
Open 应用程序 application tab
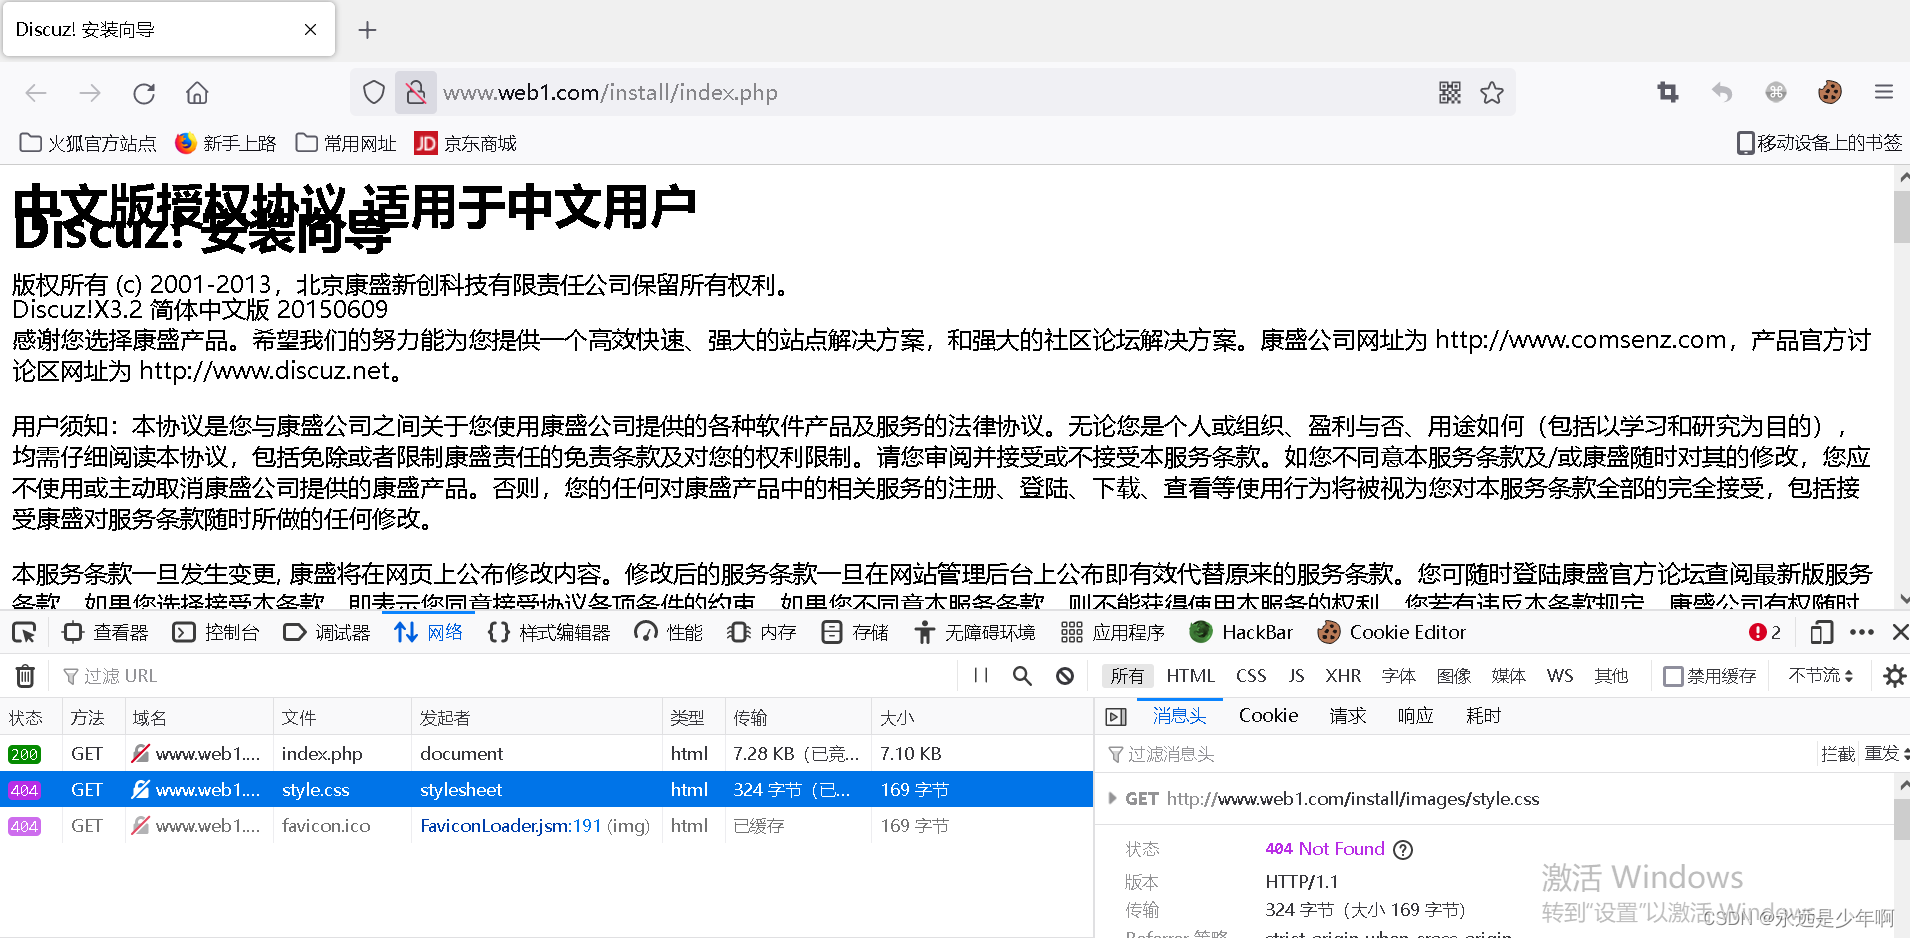tap(1113, 632)
